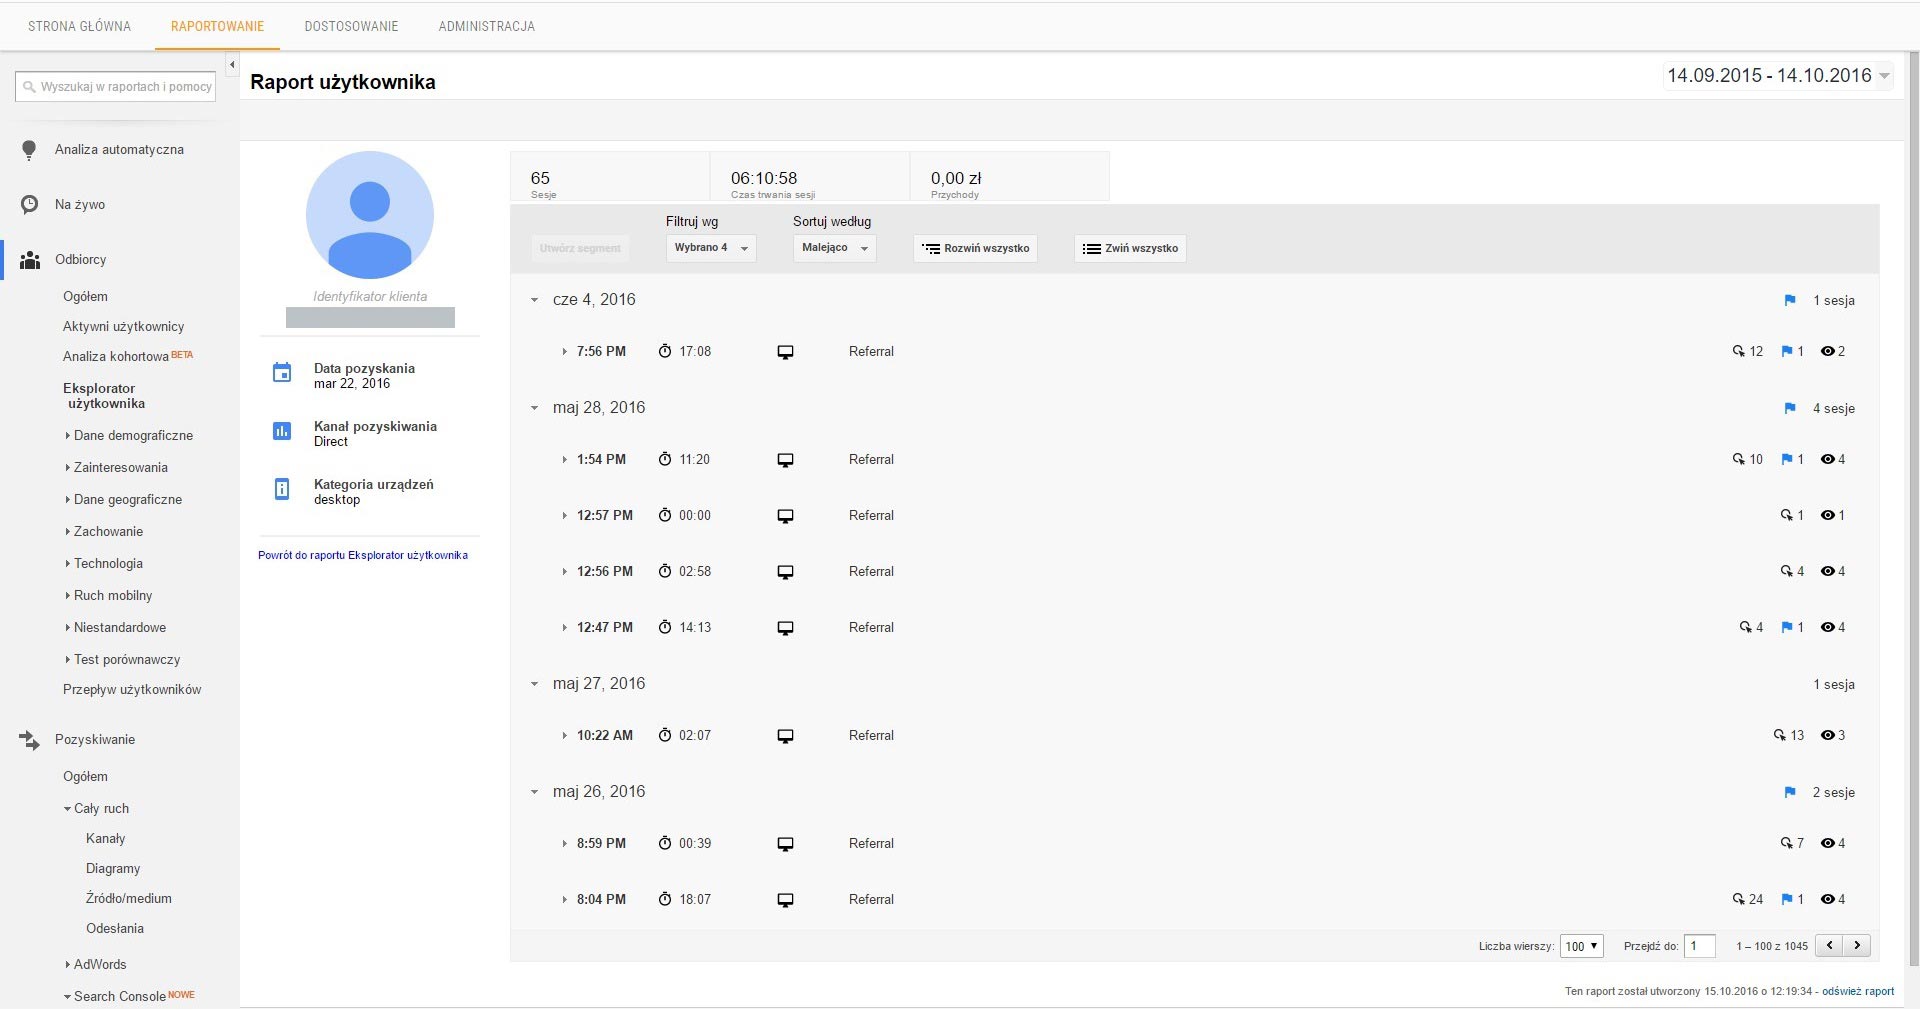Click Zwiń wszystko button
Image resolution: width=1920 pixels, height=1010 pixels.
click(x=1130, y=248)
